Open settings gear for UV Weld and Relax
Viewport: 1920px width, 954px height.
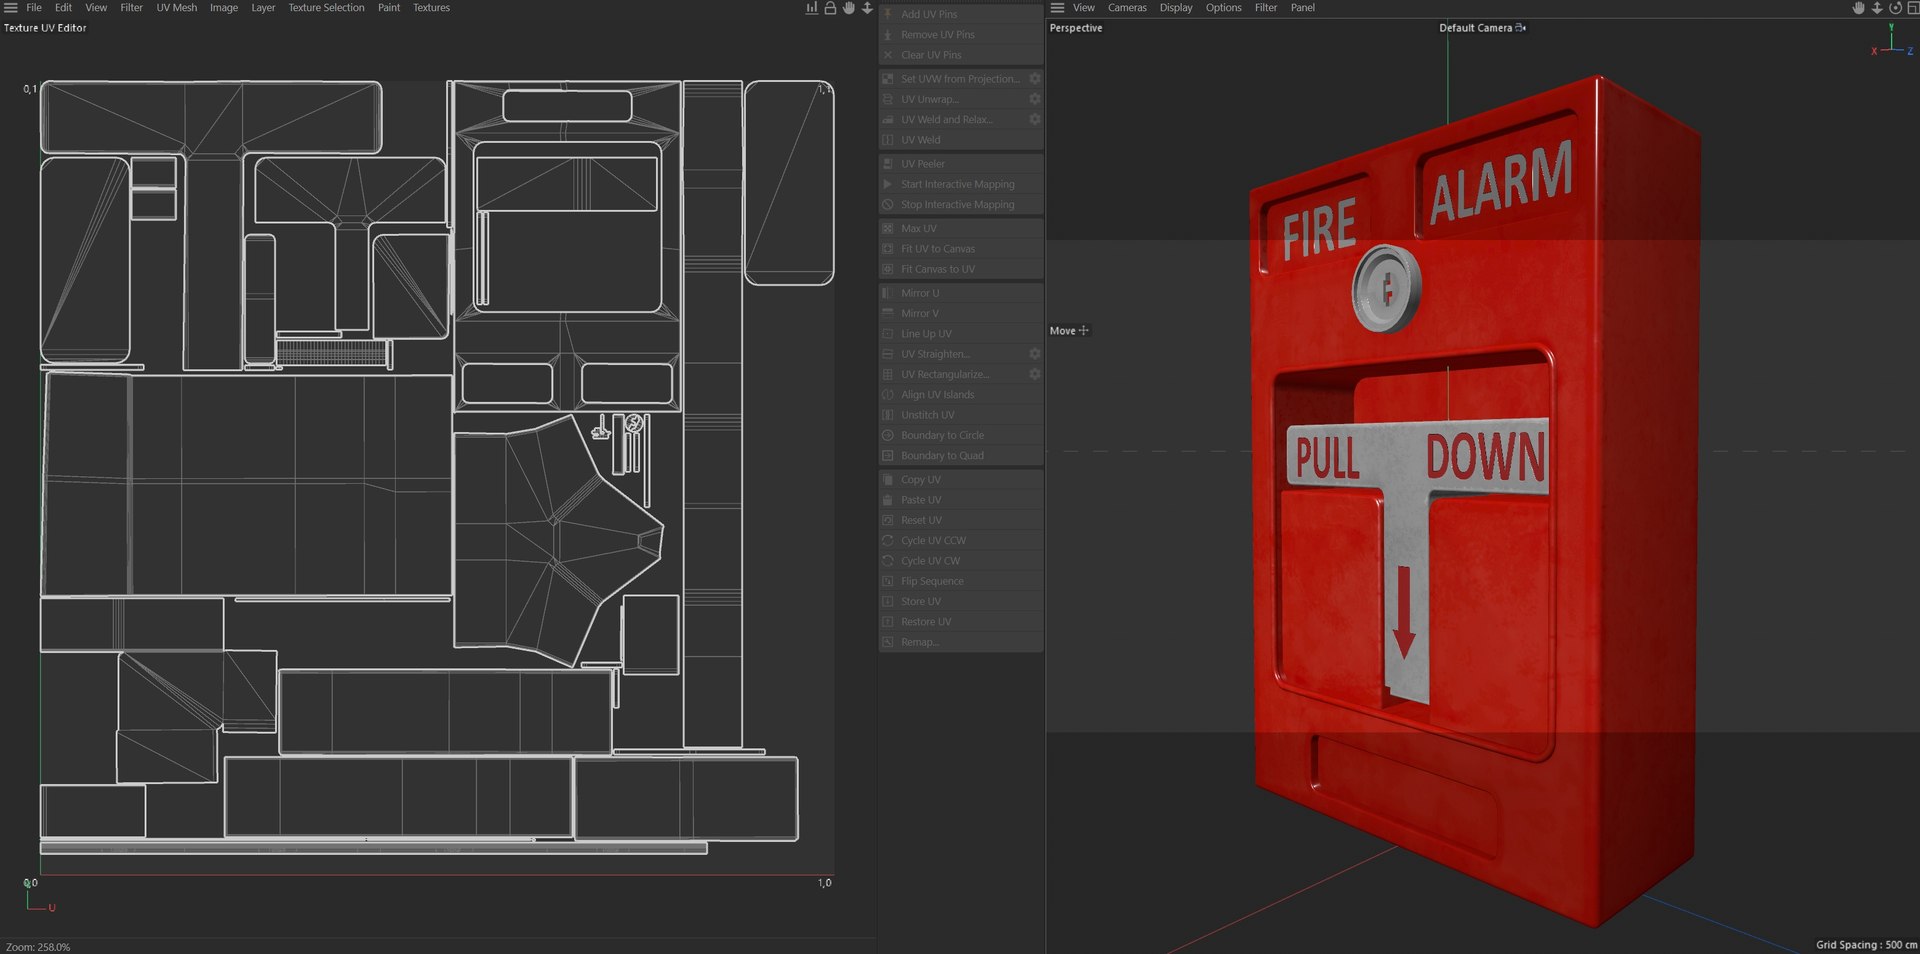[x=1035, y=119]
